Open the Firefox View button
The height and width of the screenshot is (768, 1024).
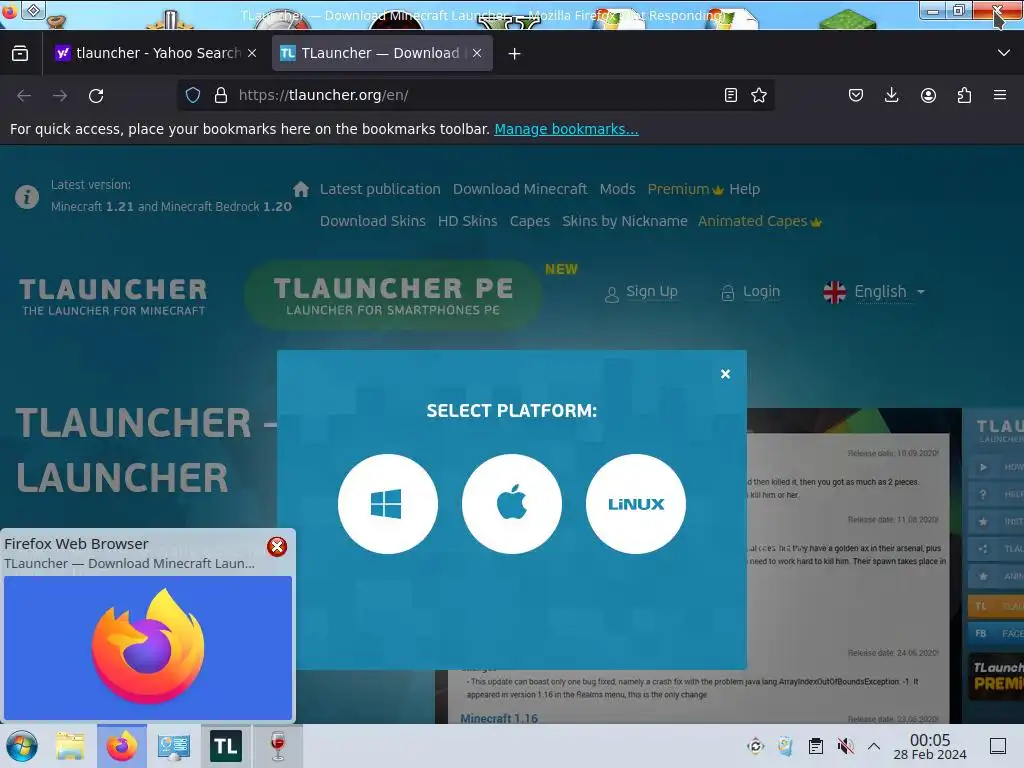[x=20, y=53]
